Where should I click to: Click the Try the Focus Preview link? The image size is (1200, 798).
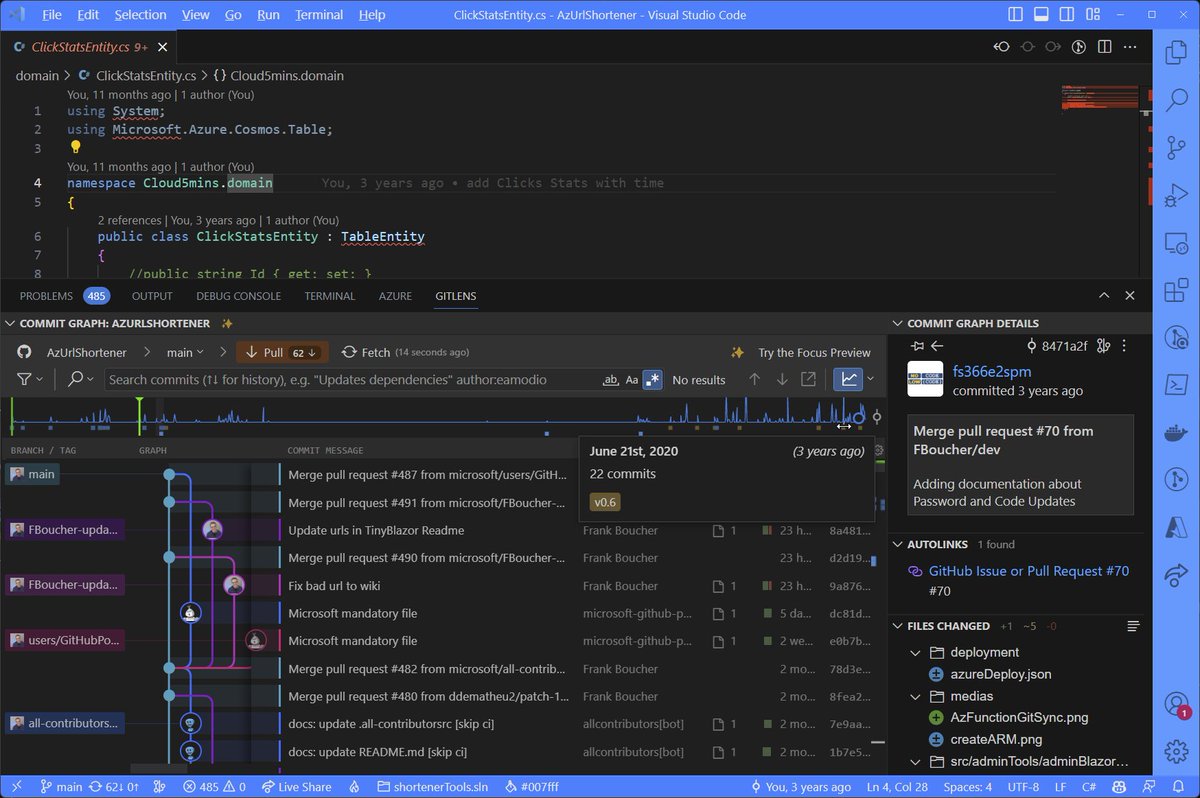pyautogui.click(x=814, y=352)
